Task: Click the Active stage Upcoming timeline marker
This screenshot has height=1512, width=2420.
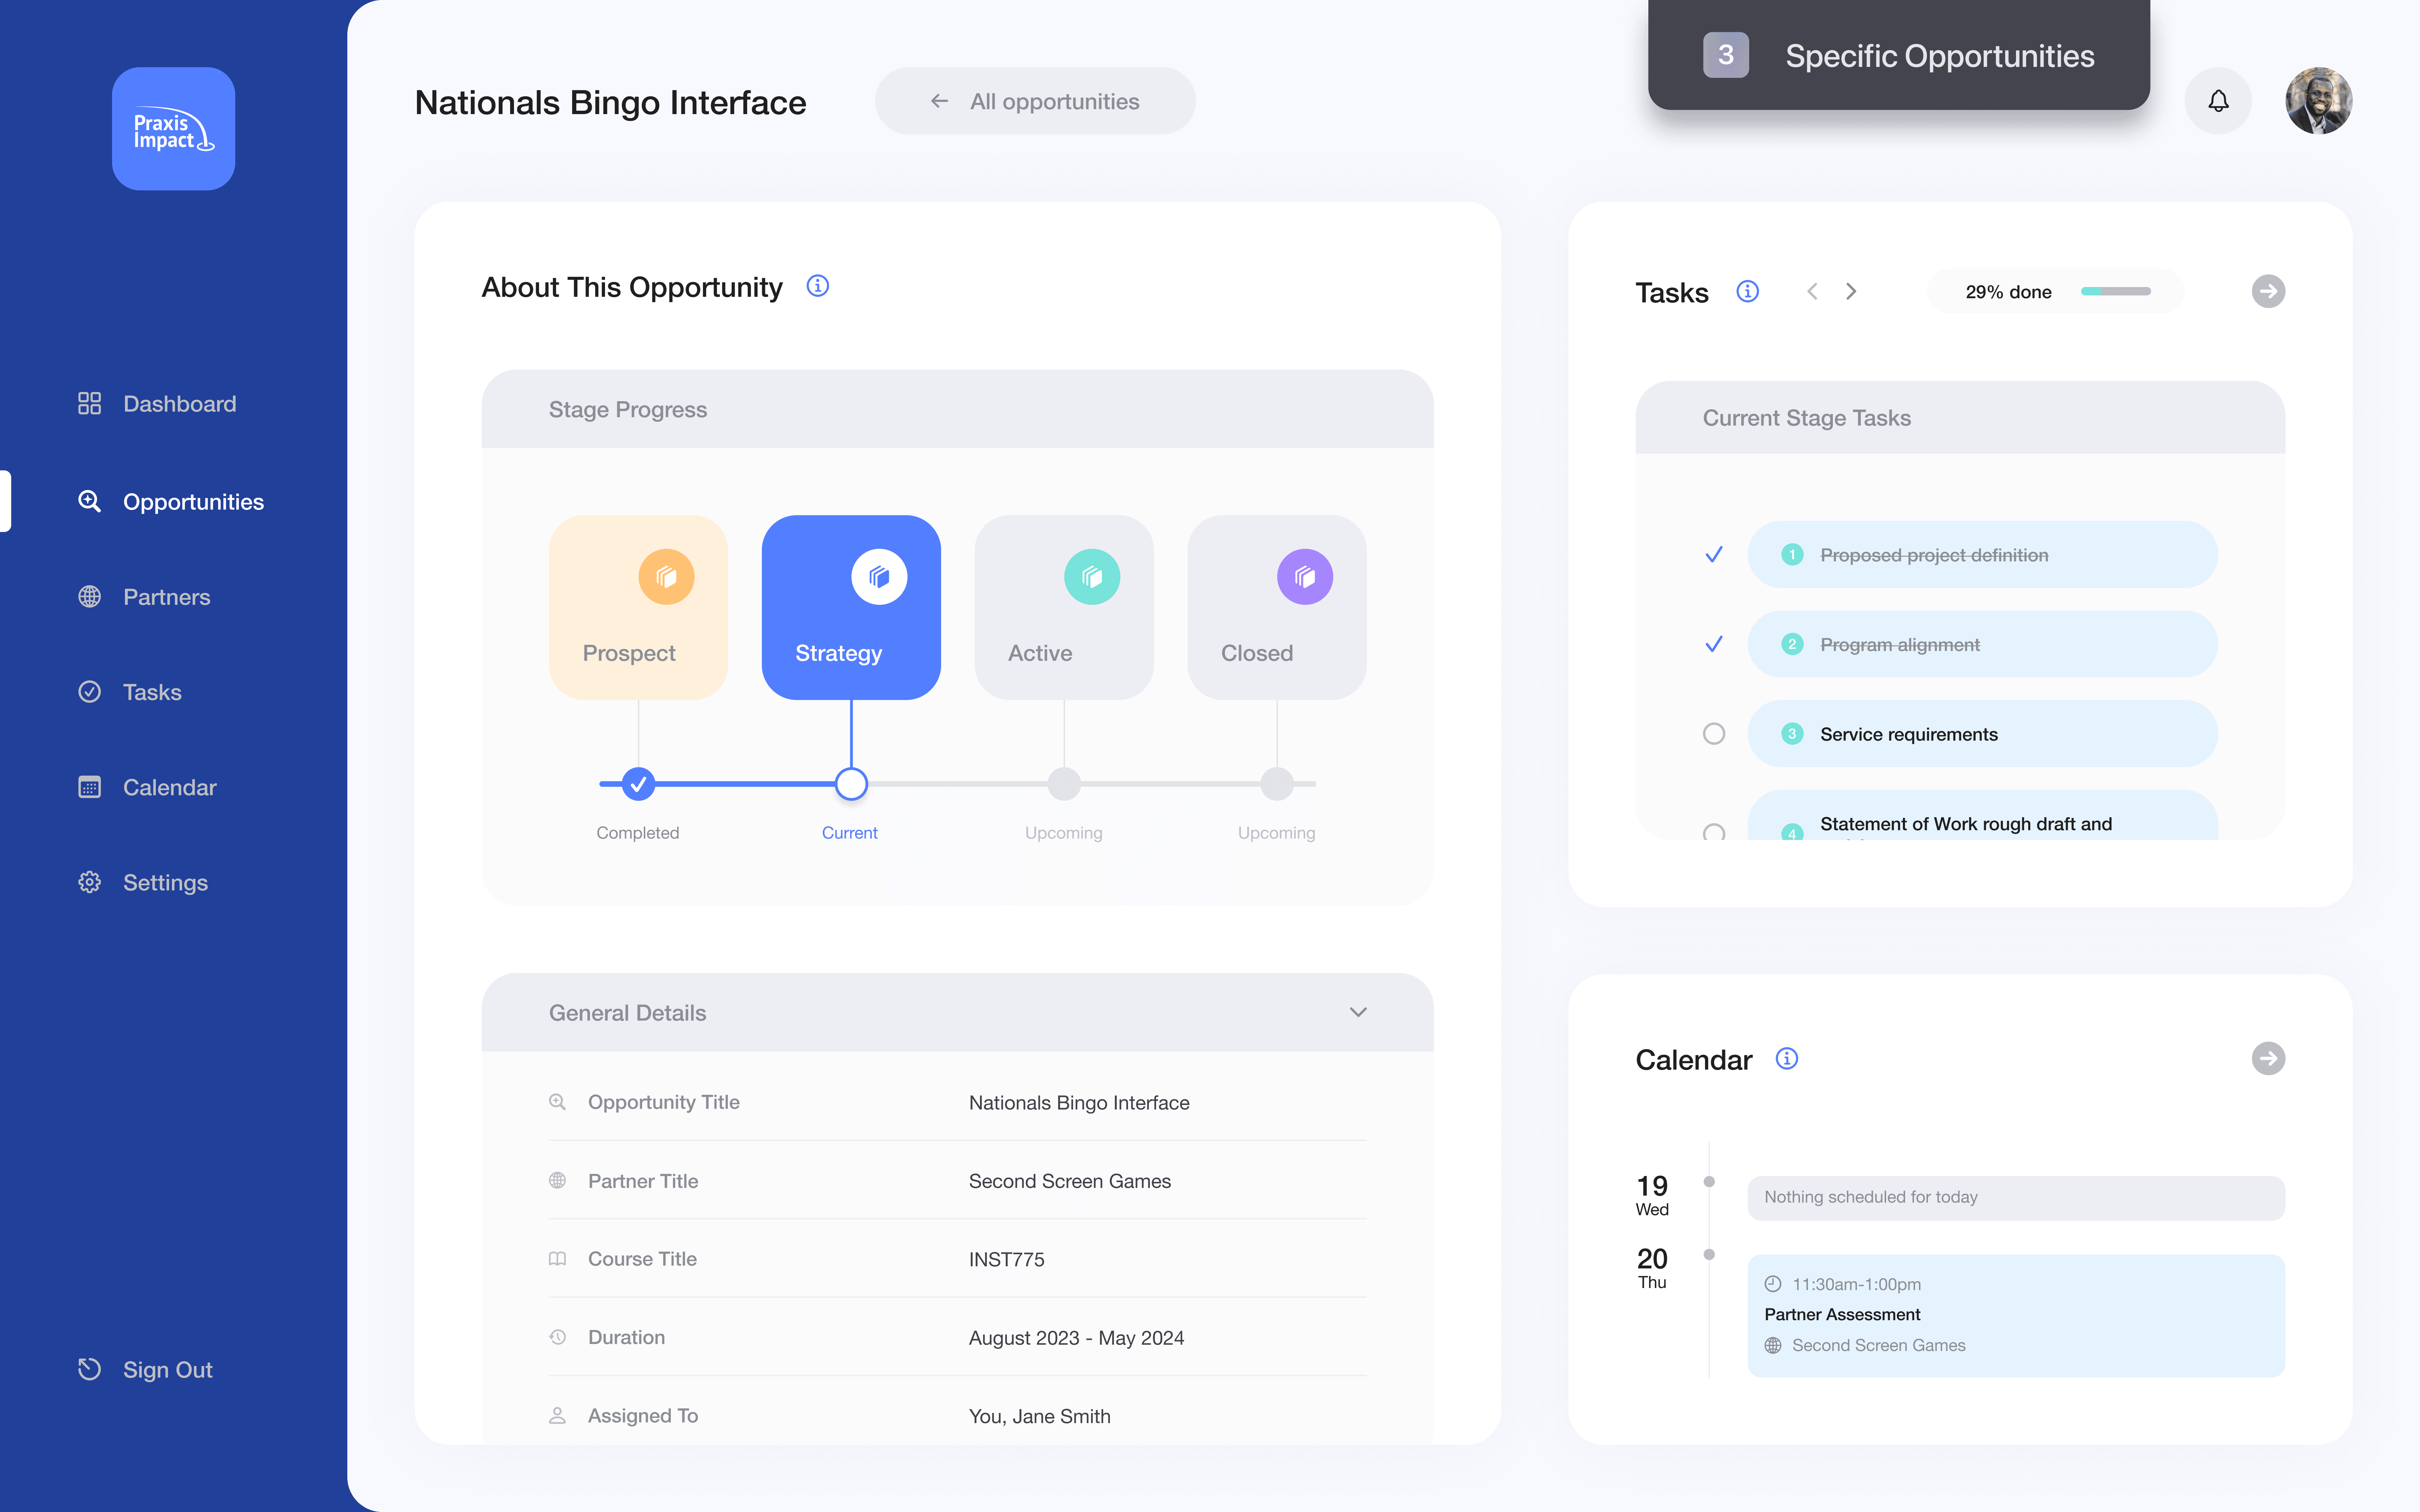Action: coord(1064,784)
